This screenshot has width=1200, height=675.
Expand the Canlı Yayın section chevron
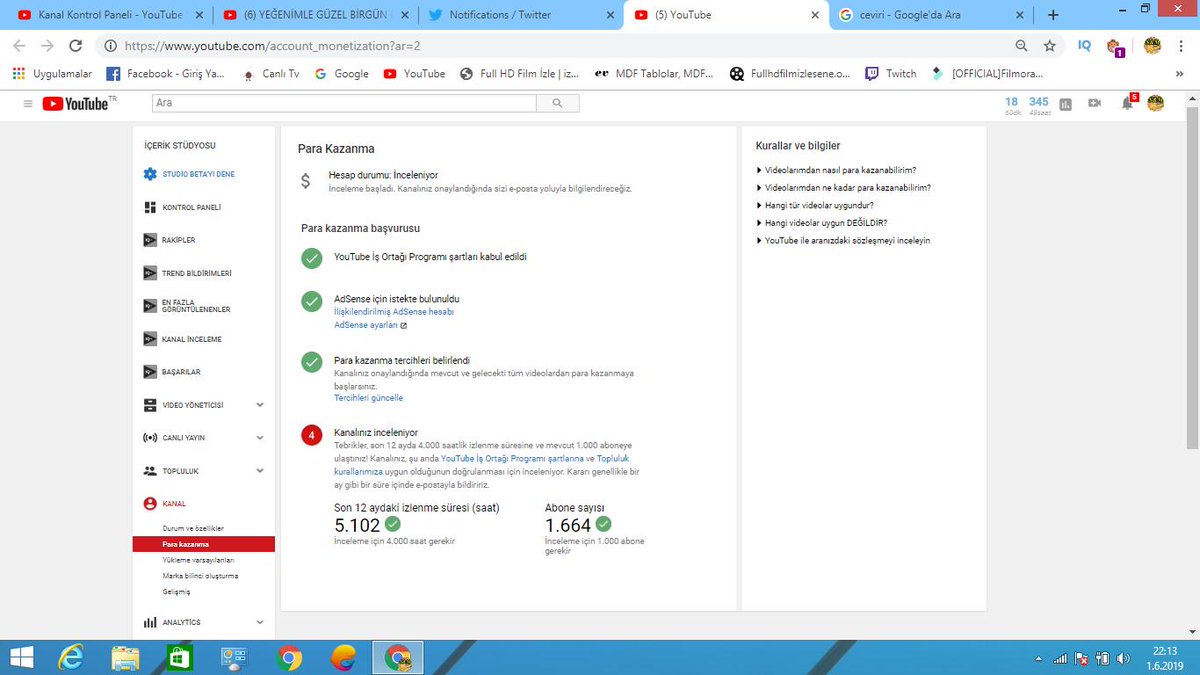coord(260,438)
